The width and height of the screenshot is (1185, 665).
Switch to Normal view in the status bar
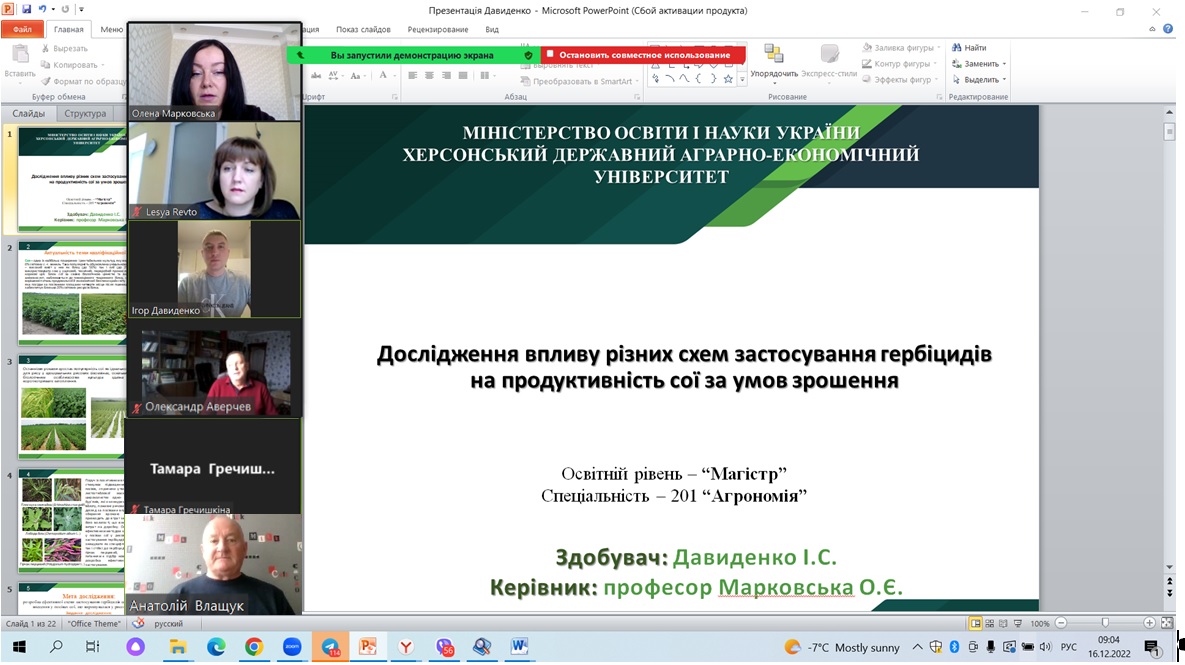[976, 623]
